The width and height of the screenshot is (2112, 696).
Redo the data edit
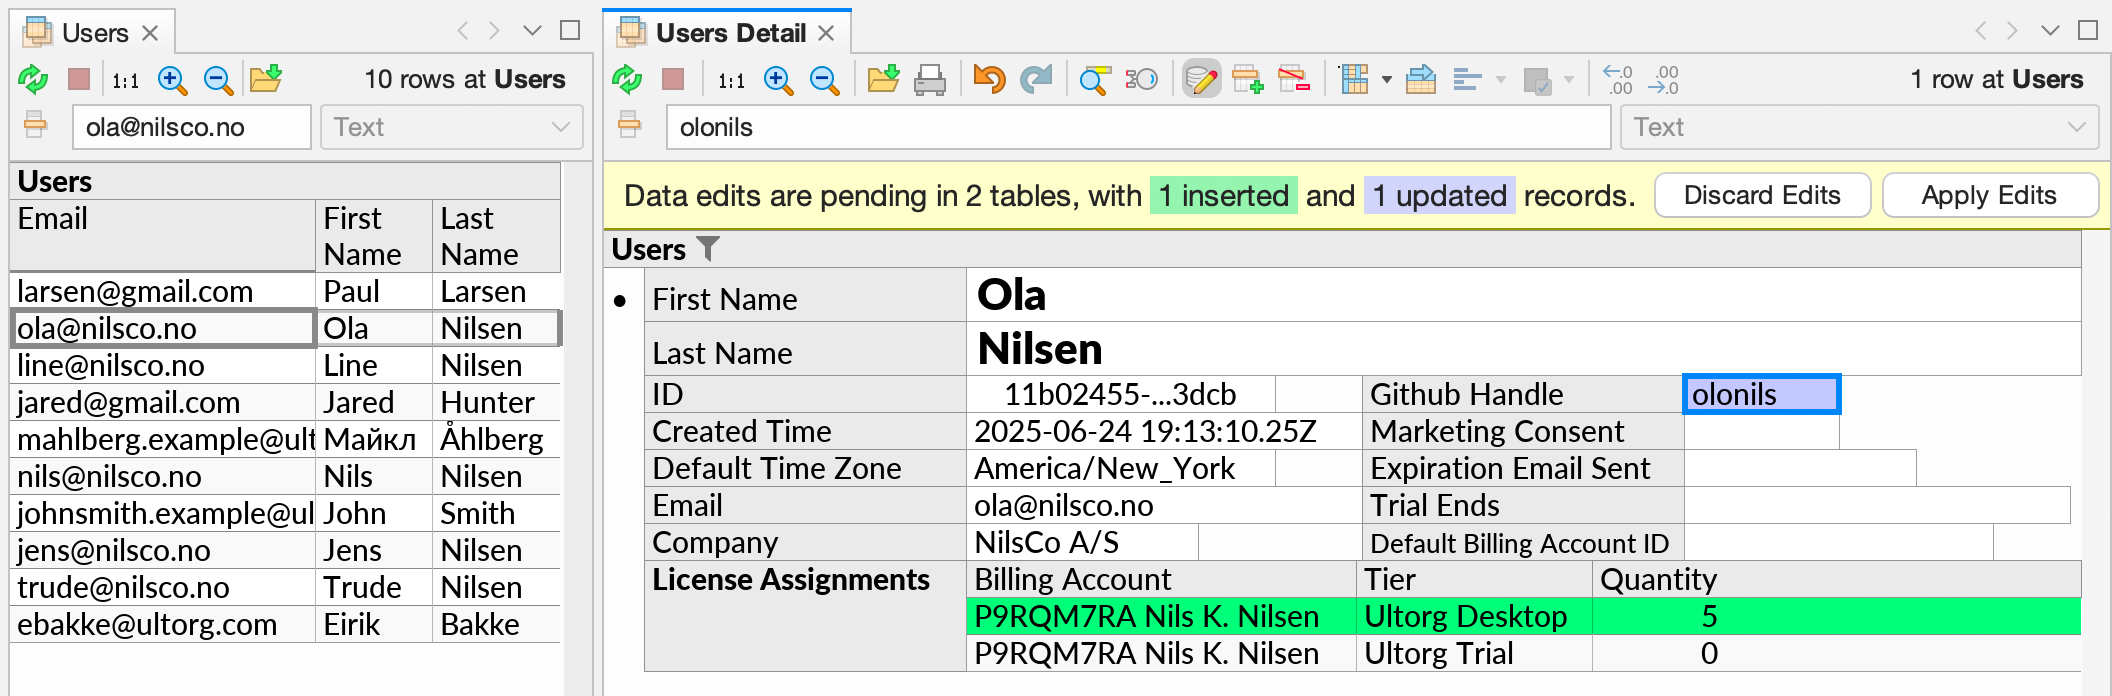(x=1036, y=79)
